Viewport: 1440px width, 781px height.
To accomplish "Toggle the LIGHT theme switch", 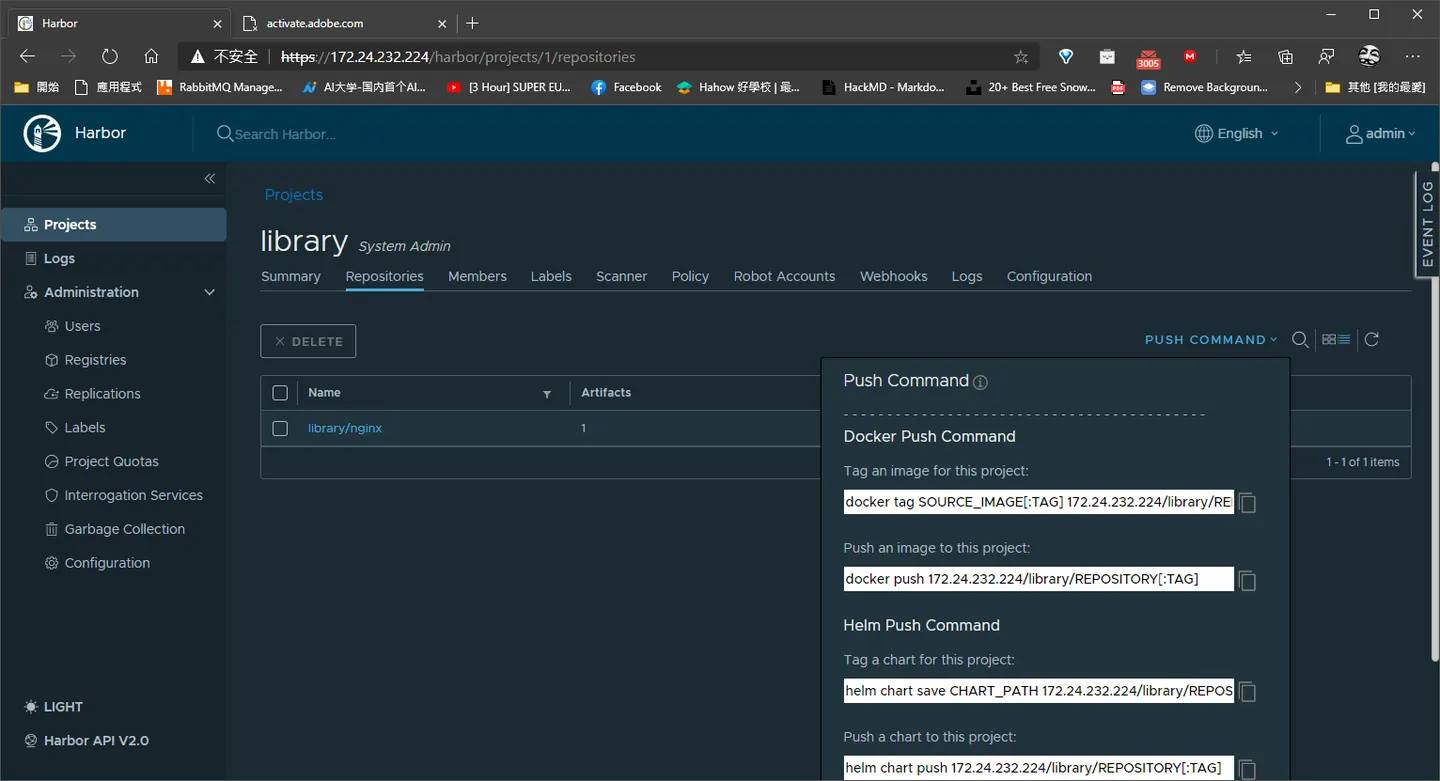I will (53, 707).
